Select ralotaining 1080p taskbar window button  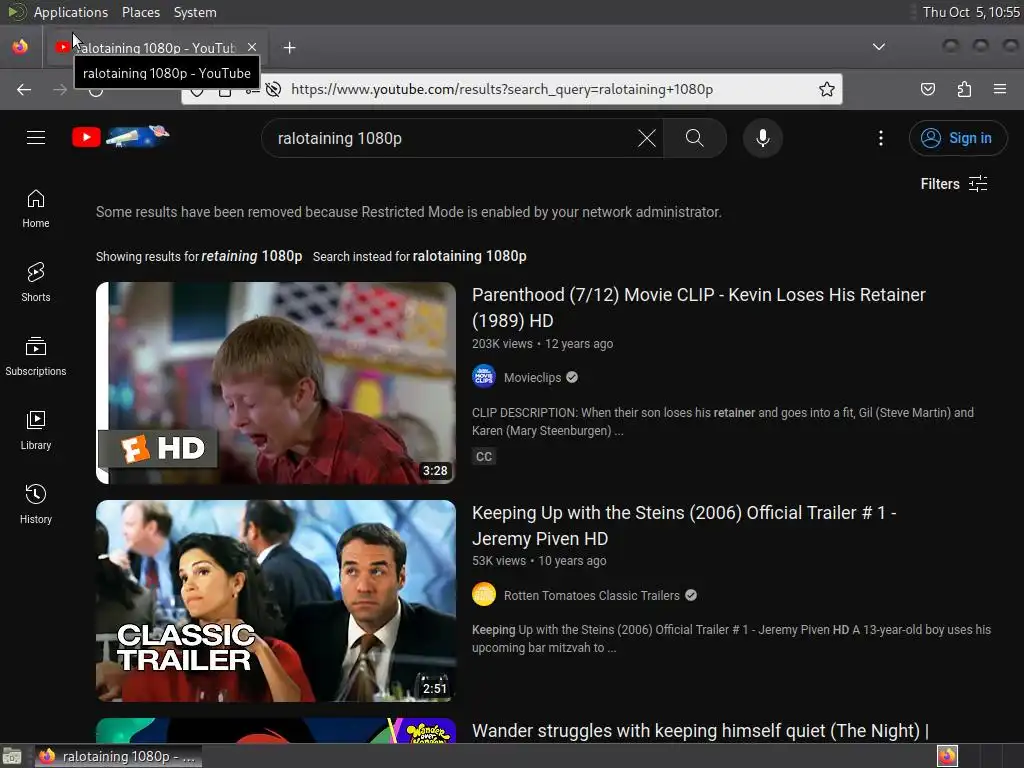(119, 756)
